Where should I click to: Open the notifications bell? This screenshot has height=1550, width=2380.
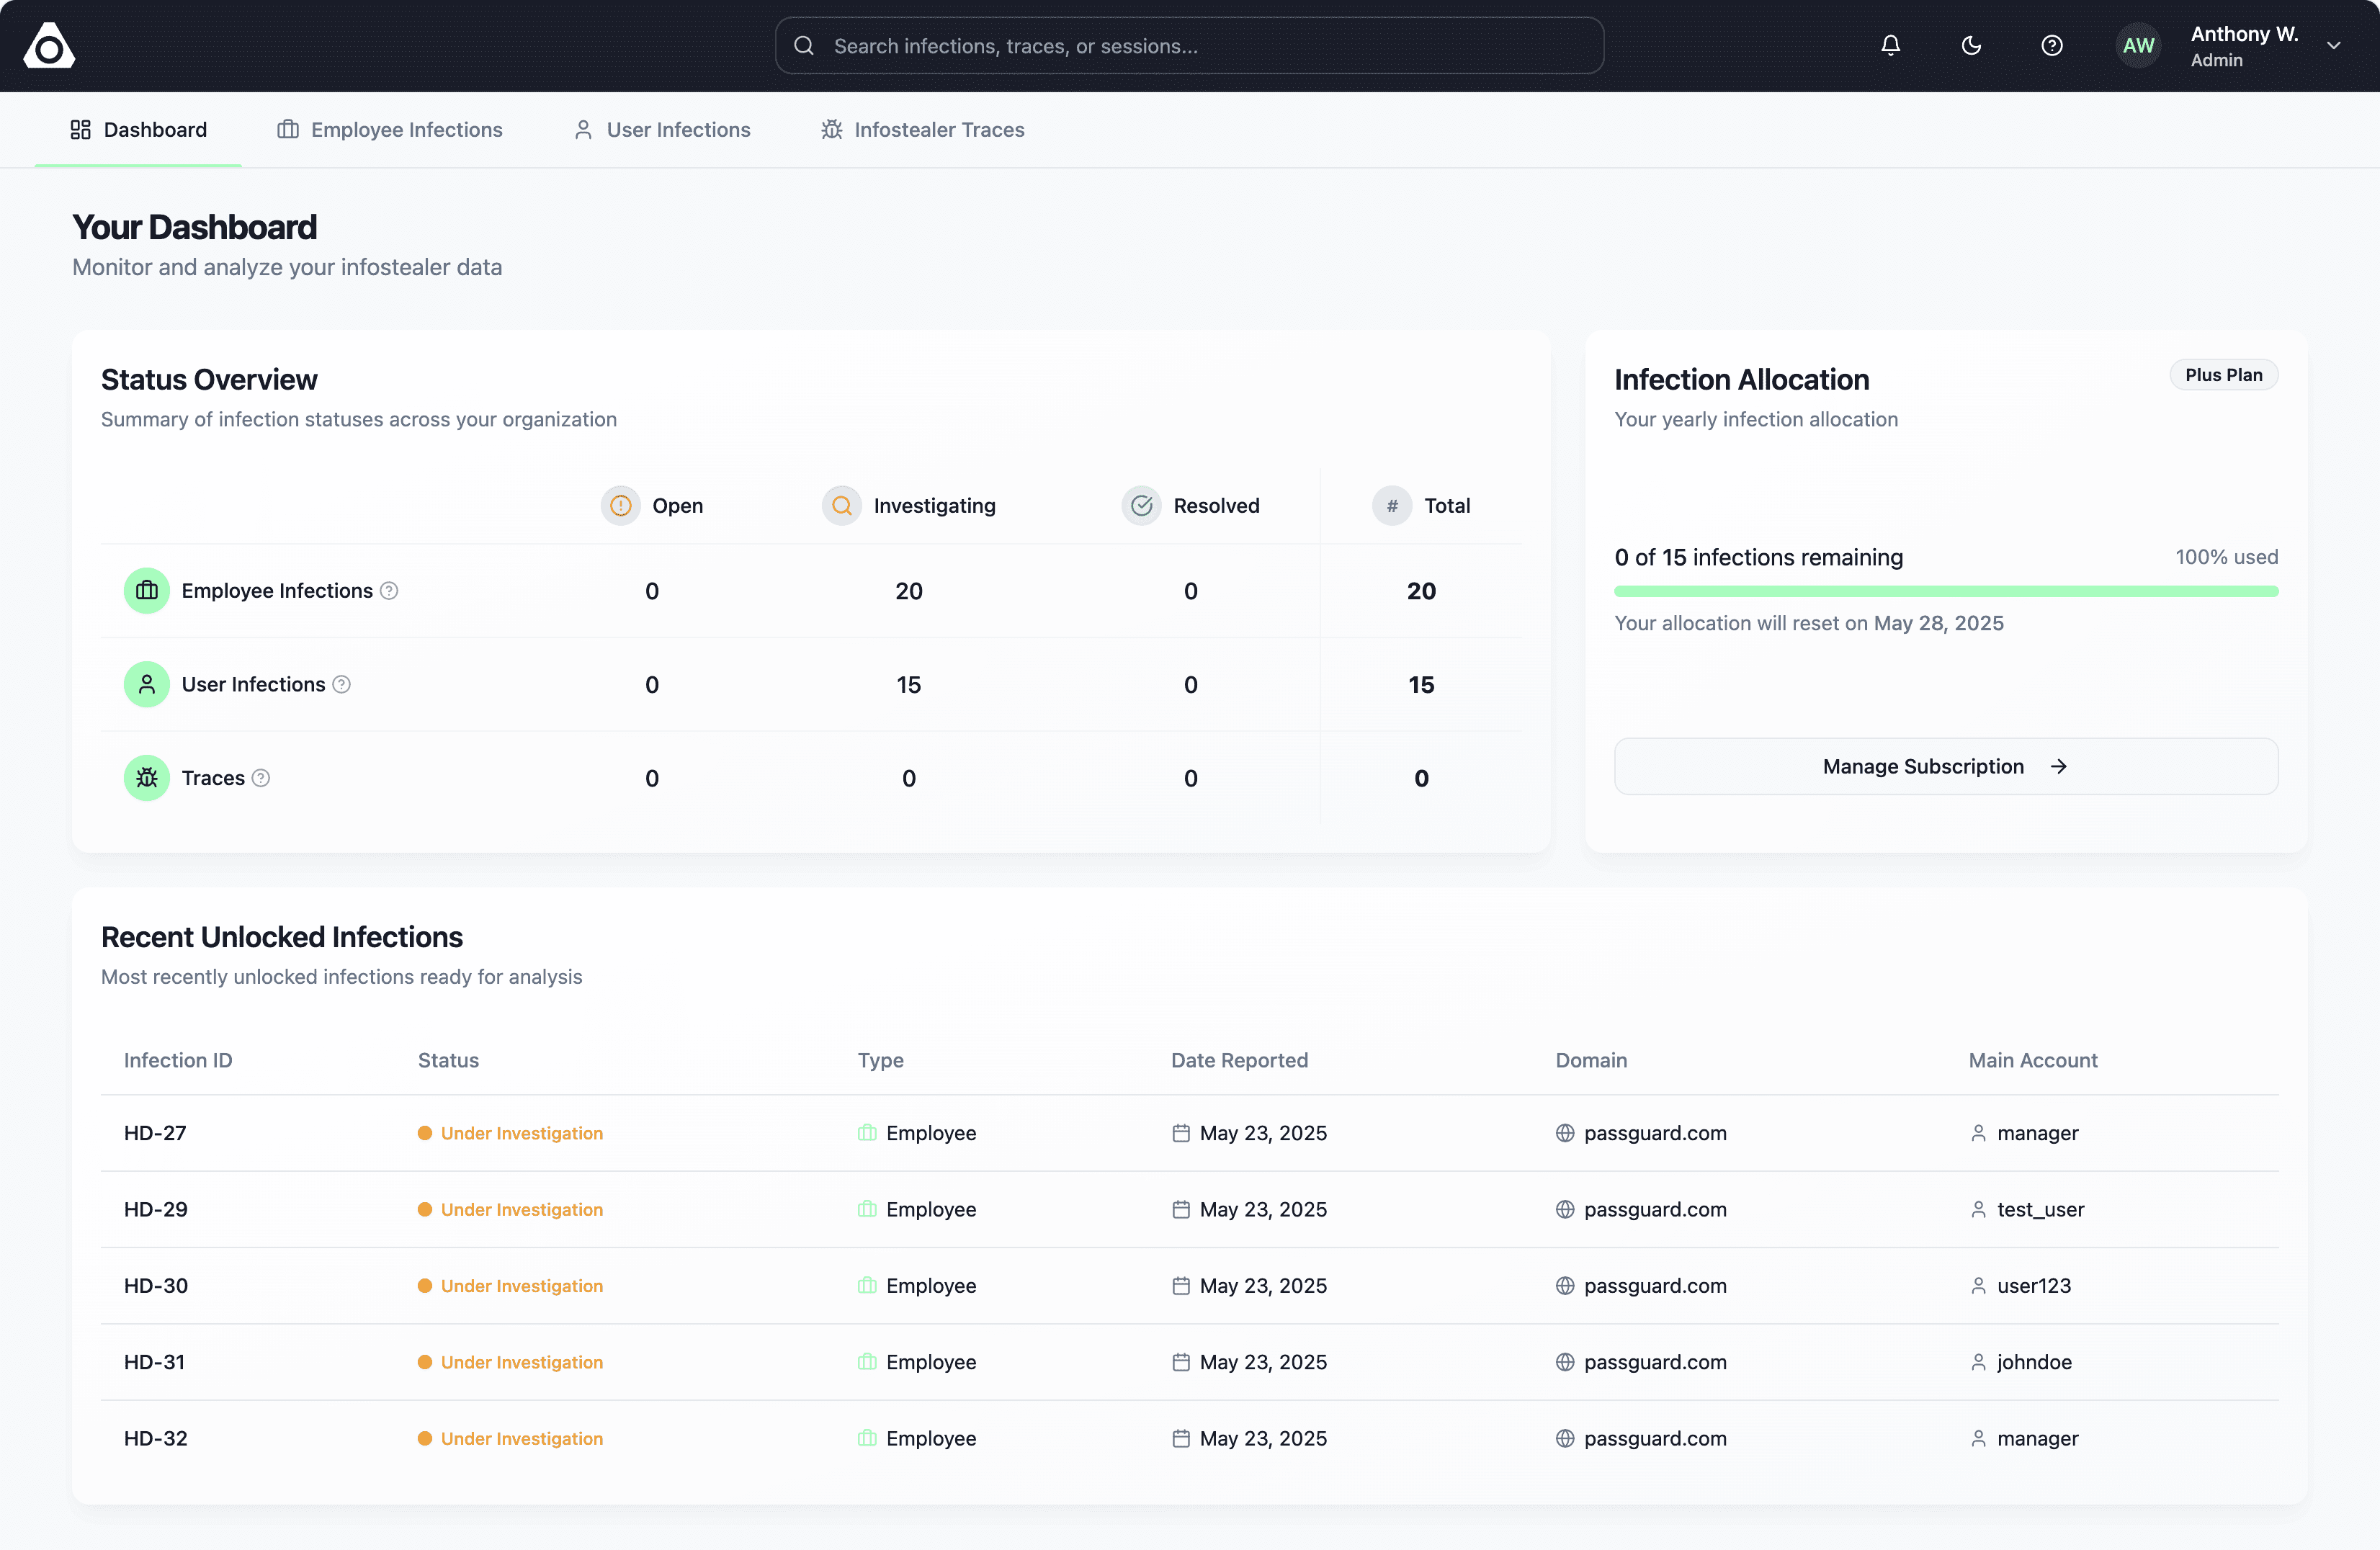[1890, 45]
